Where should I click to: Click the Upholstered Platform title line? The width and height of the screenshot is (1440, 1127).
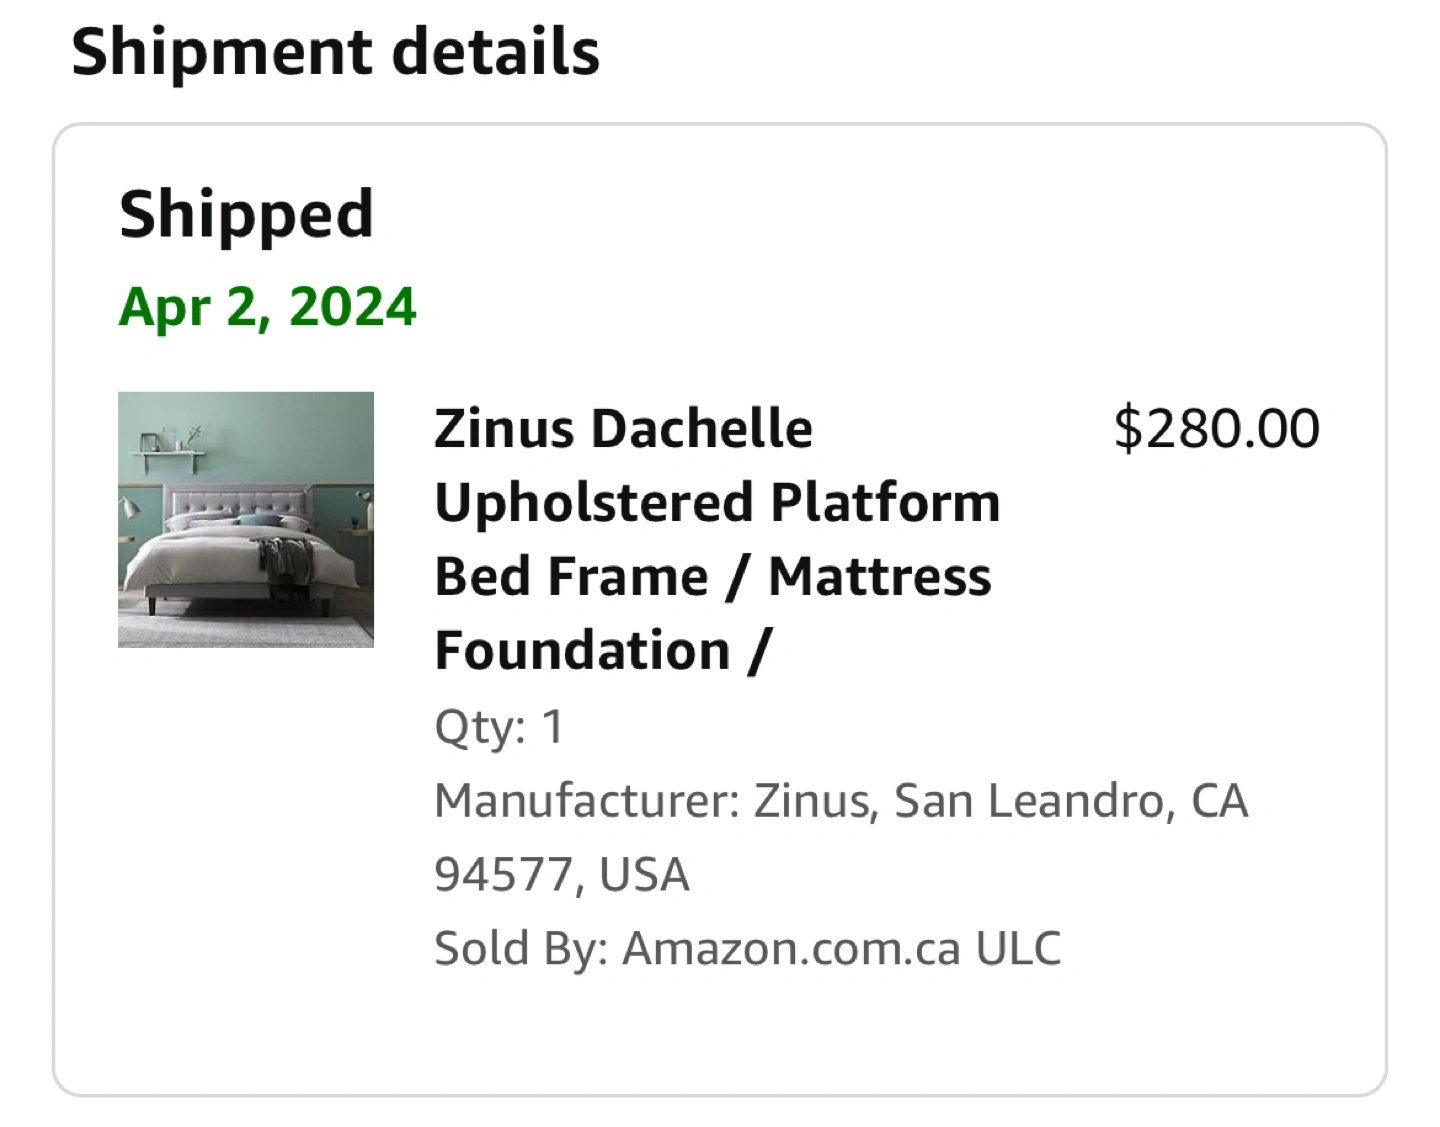(x=717, y=503)
